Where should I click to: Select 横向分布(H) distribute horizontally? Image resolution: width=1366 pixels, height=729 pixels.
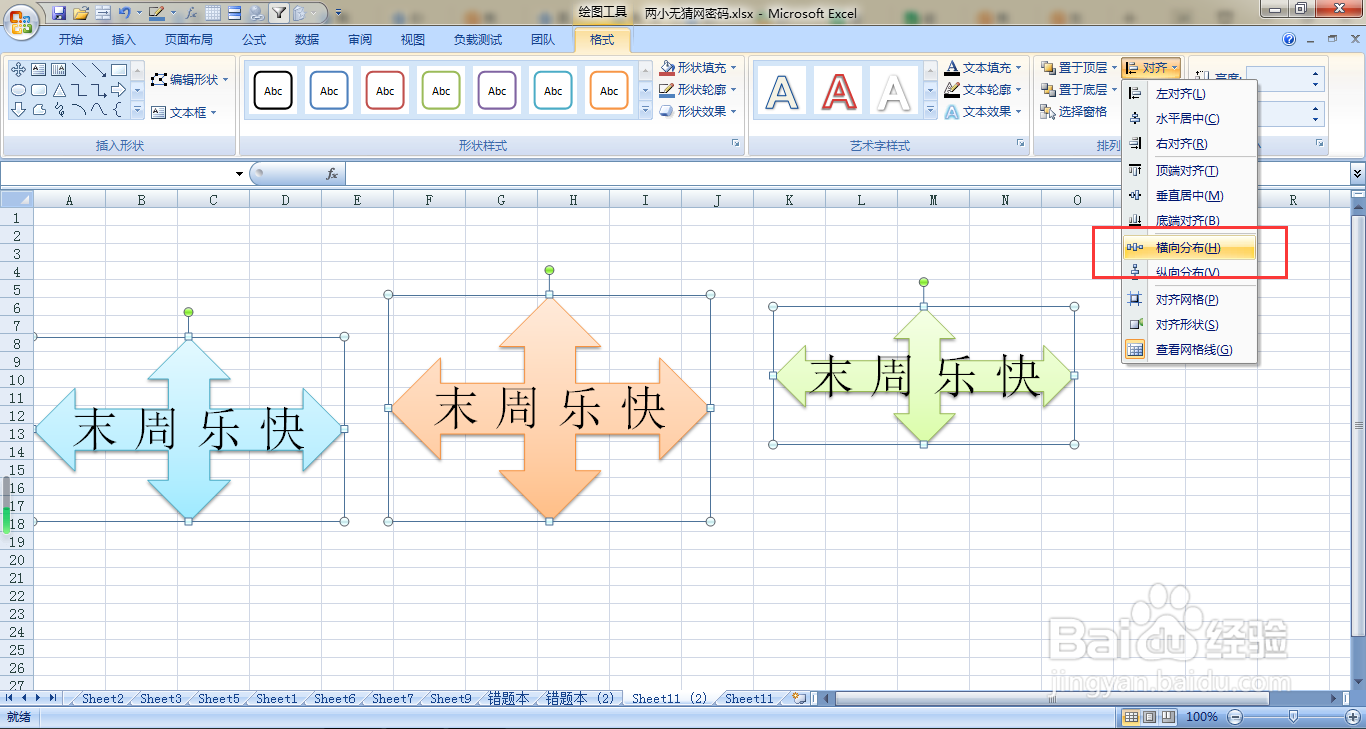pos(1190,248)
